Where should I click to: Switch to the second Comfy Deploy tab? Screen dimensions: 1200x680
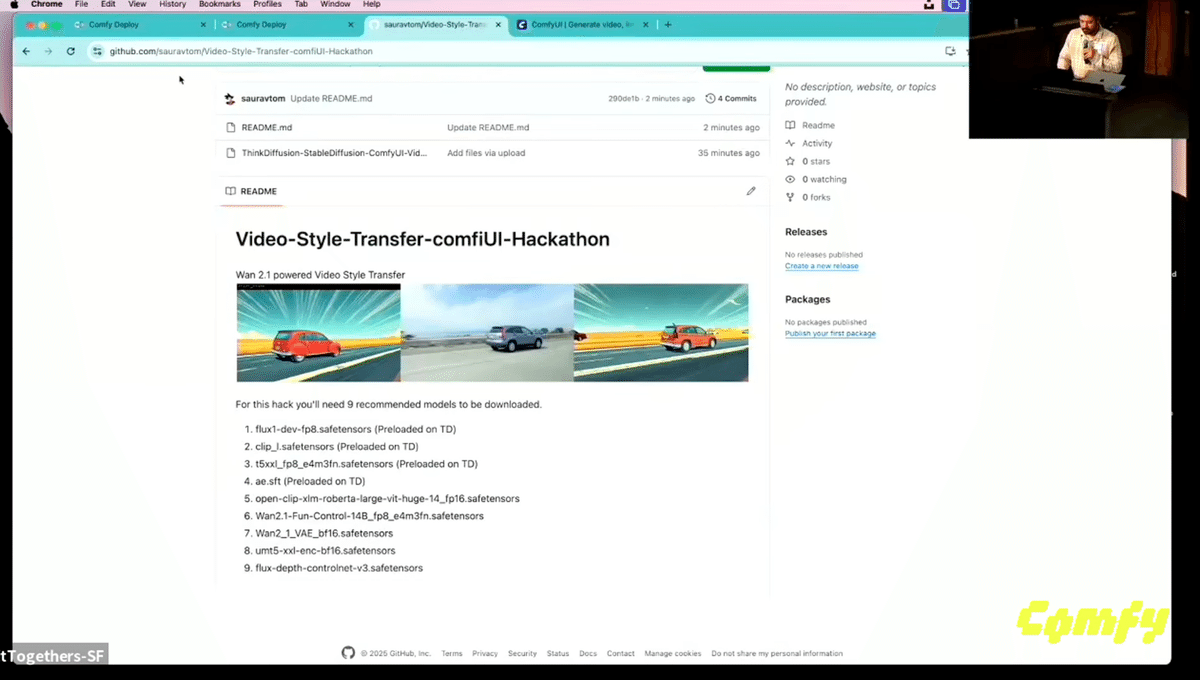click(287, 24)
